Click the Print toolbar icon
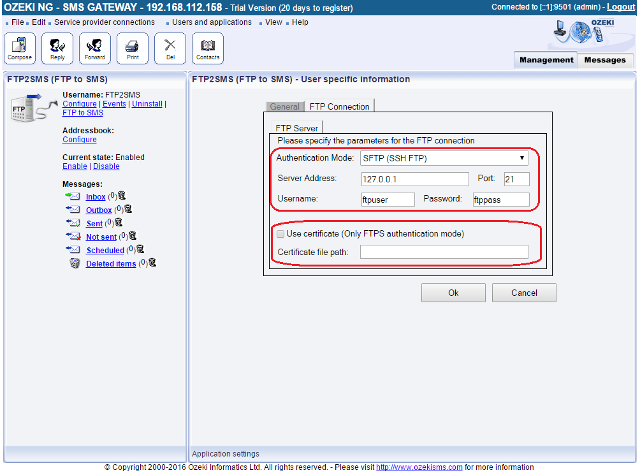640x475 pixels. point(132,49)
